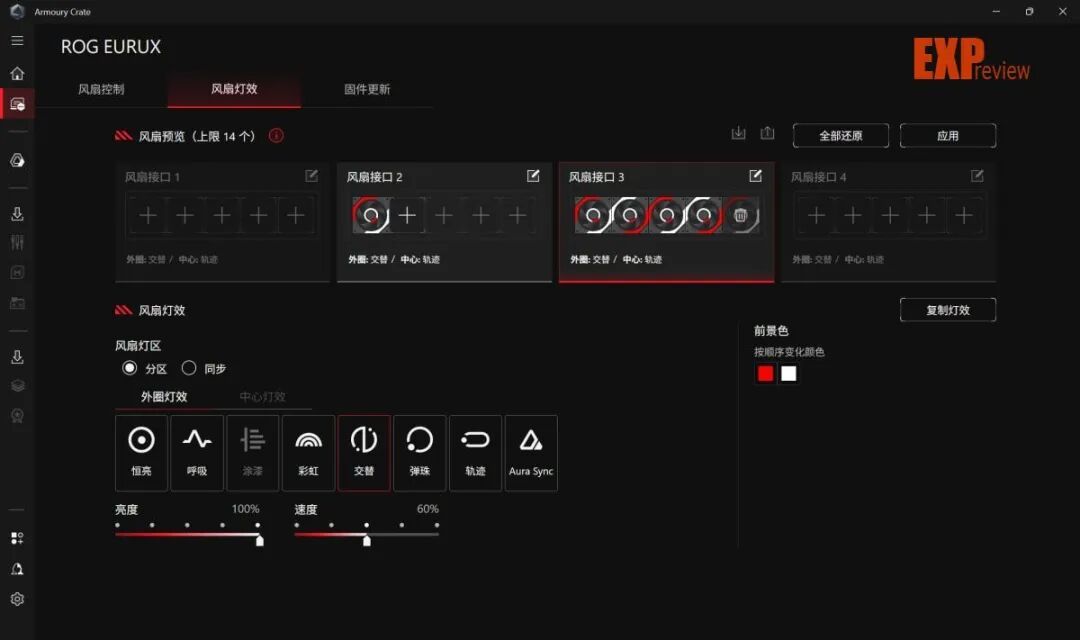
Task: Select the 彩虹 rainbow effect
Action: click(309, 453)
